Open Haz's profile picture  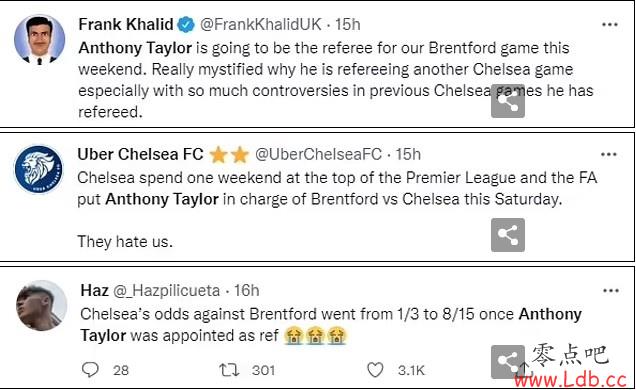click(x=41, y=305)
